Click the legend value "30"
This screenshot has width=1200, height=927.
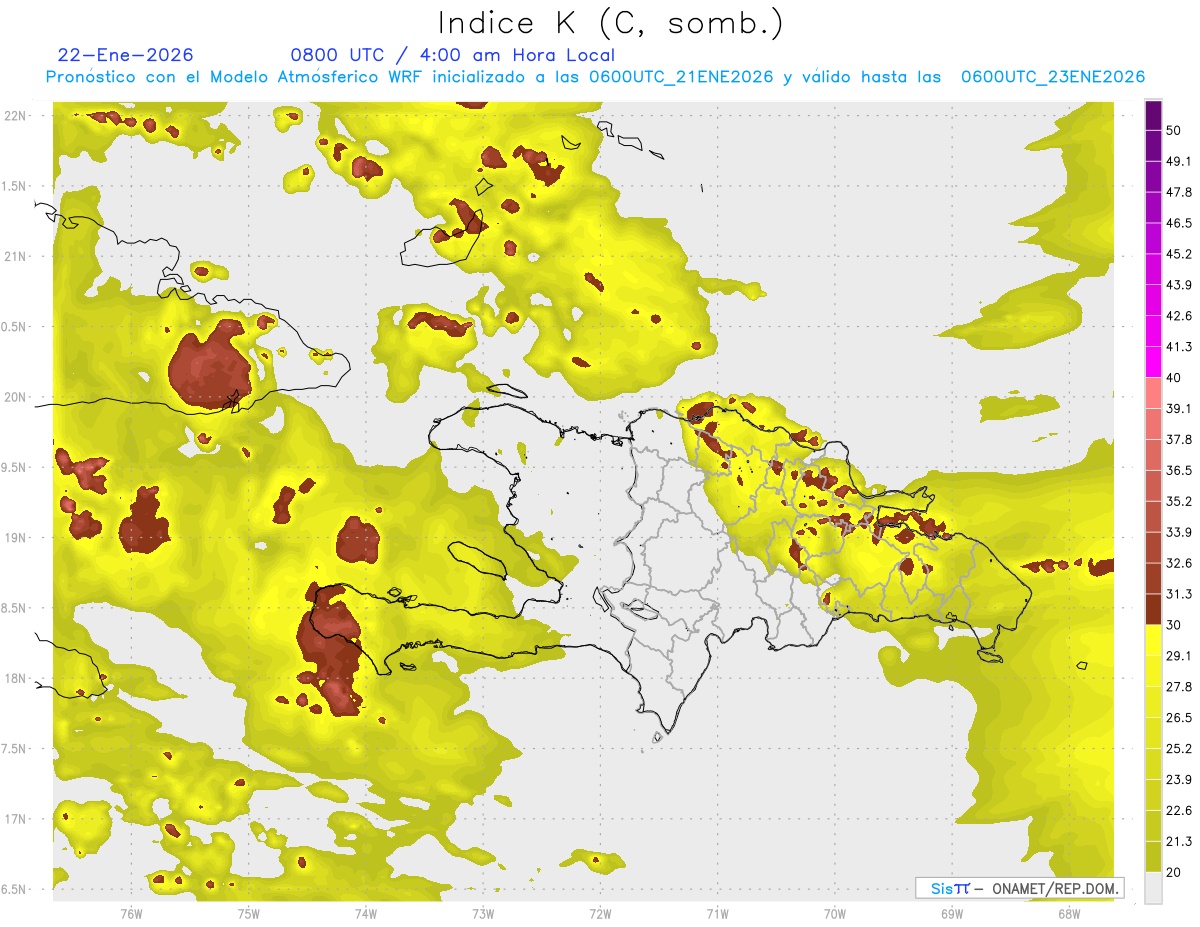pyautogui.click(x=1174, y=625)
